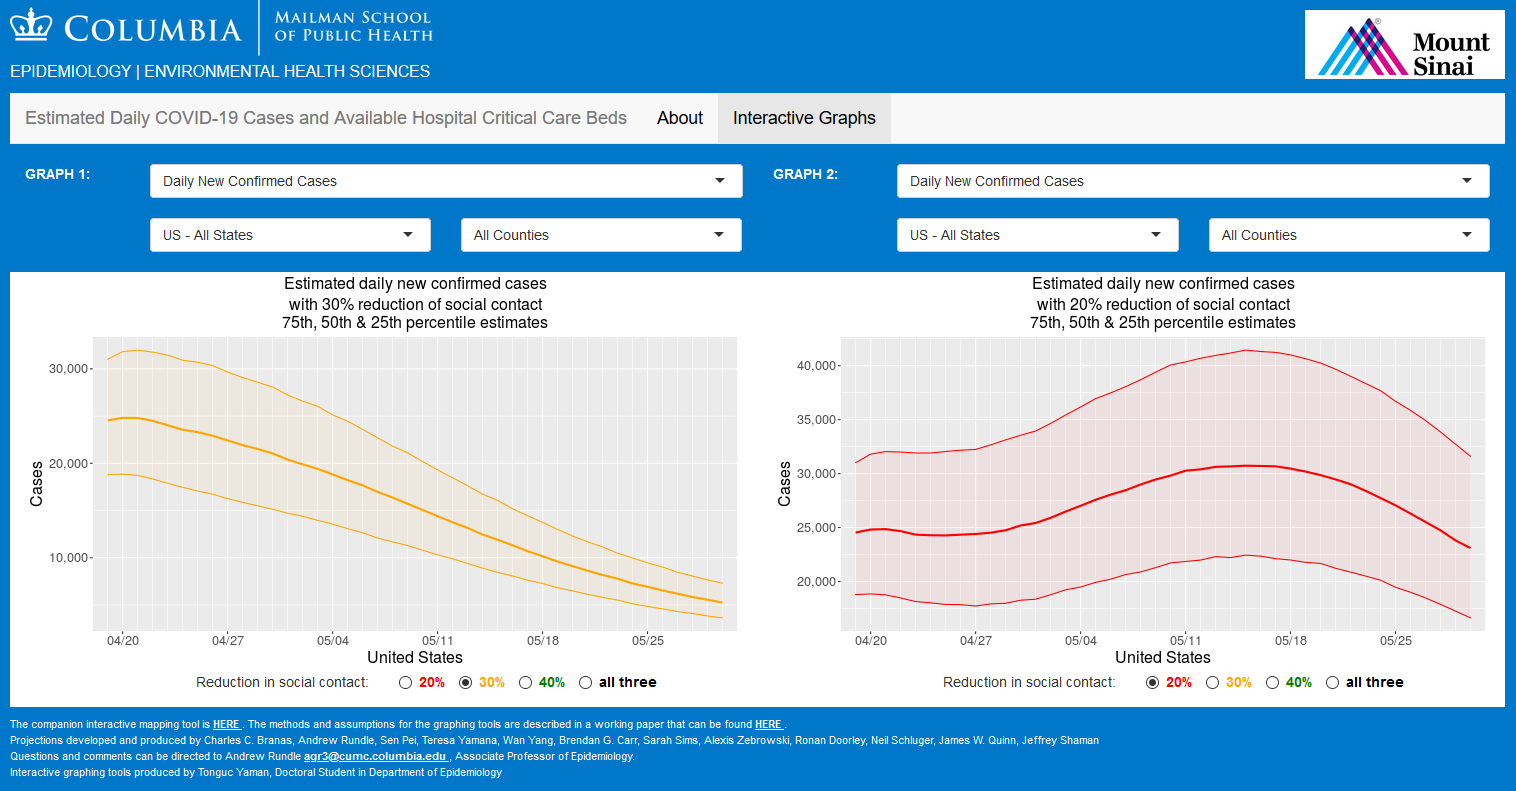Image resolution: width=1516 pixels, height=791 pixels.
Task: Open Graph 1 All Counties dropdown
Action: pos(601,235)
